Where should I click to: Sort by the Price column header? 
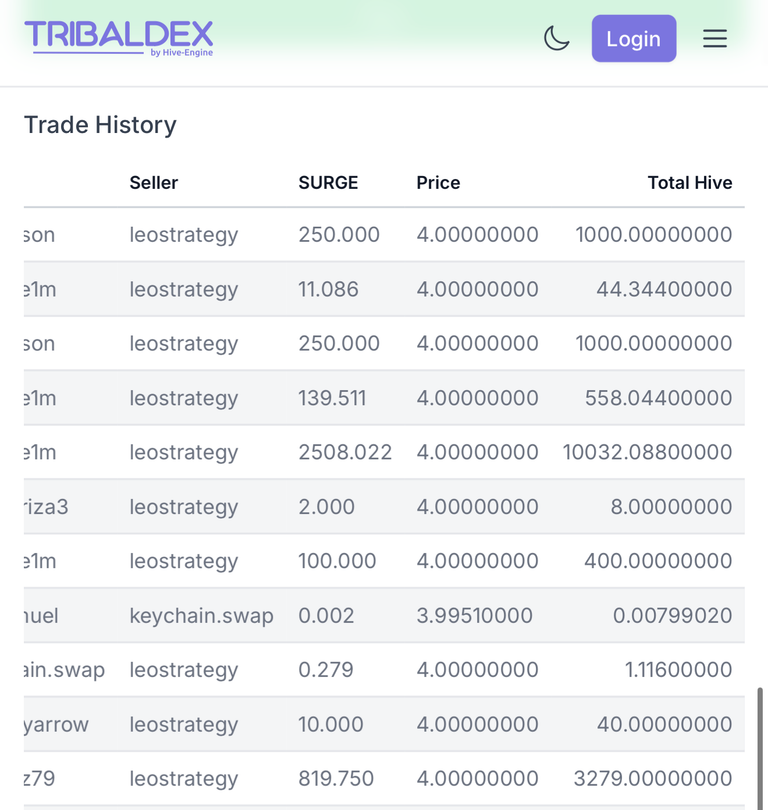click(x=438, y=183)
